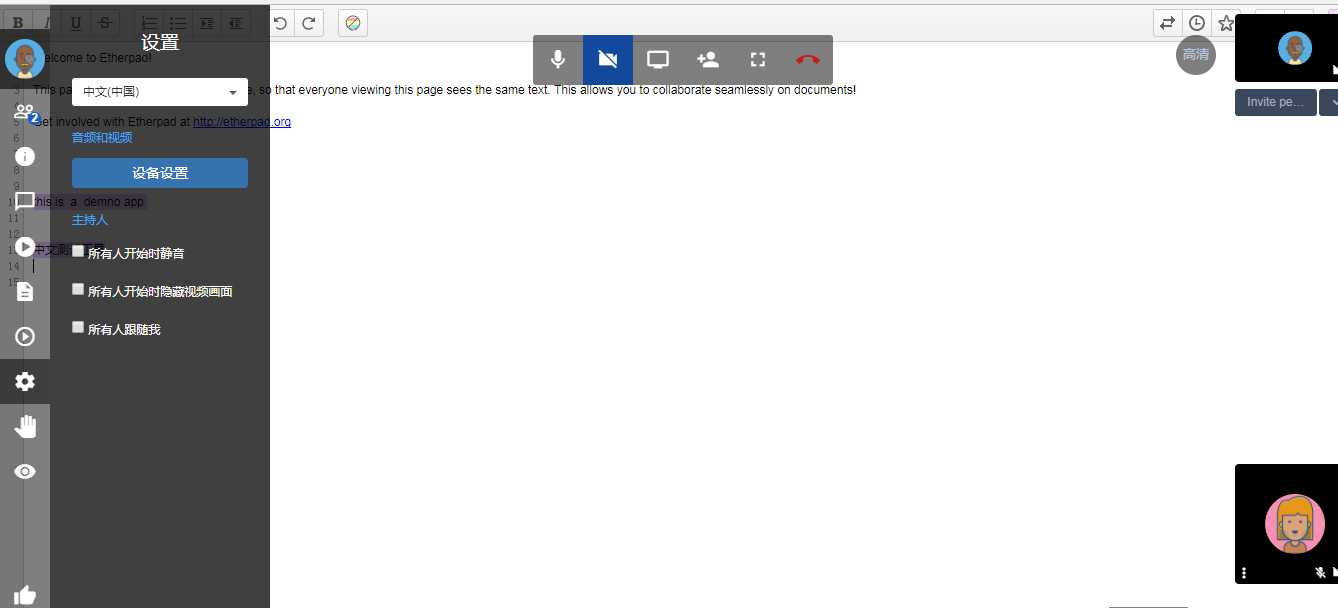Image resolution: width=1338 pixels, height=608 pixels.
Task: Toggle the camera off button
Action: coord(608,60)
